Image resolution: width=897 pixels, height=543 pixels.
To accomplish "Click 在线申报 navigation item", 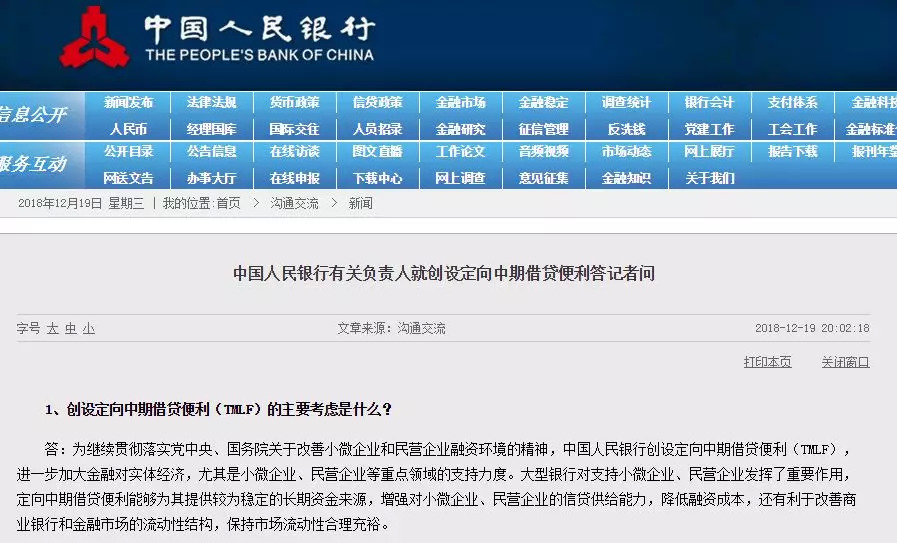I will point(295,179).
